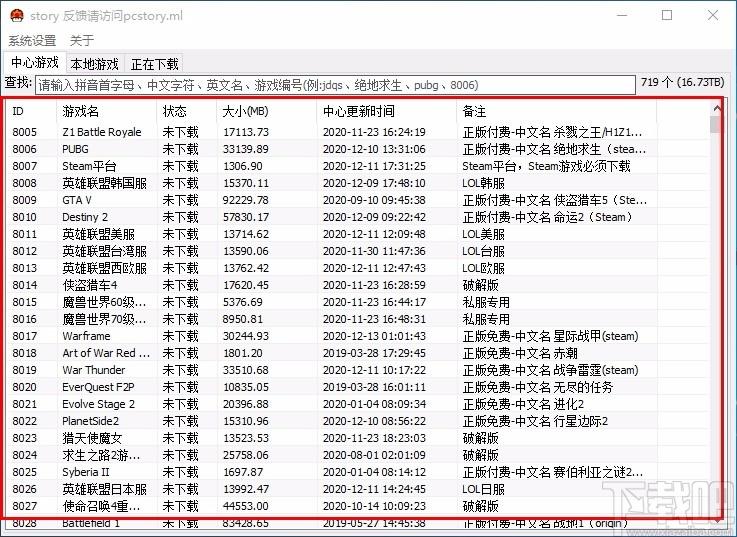Select the 英雄联盟西欧服 row
Image resolution: width=737 pixels, height=537 pixels.
coord(358,268)
